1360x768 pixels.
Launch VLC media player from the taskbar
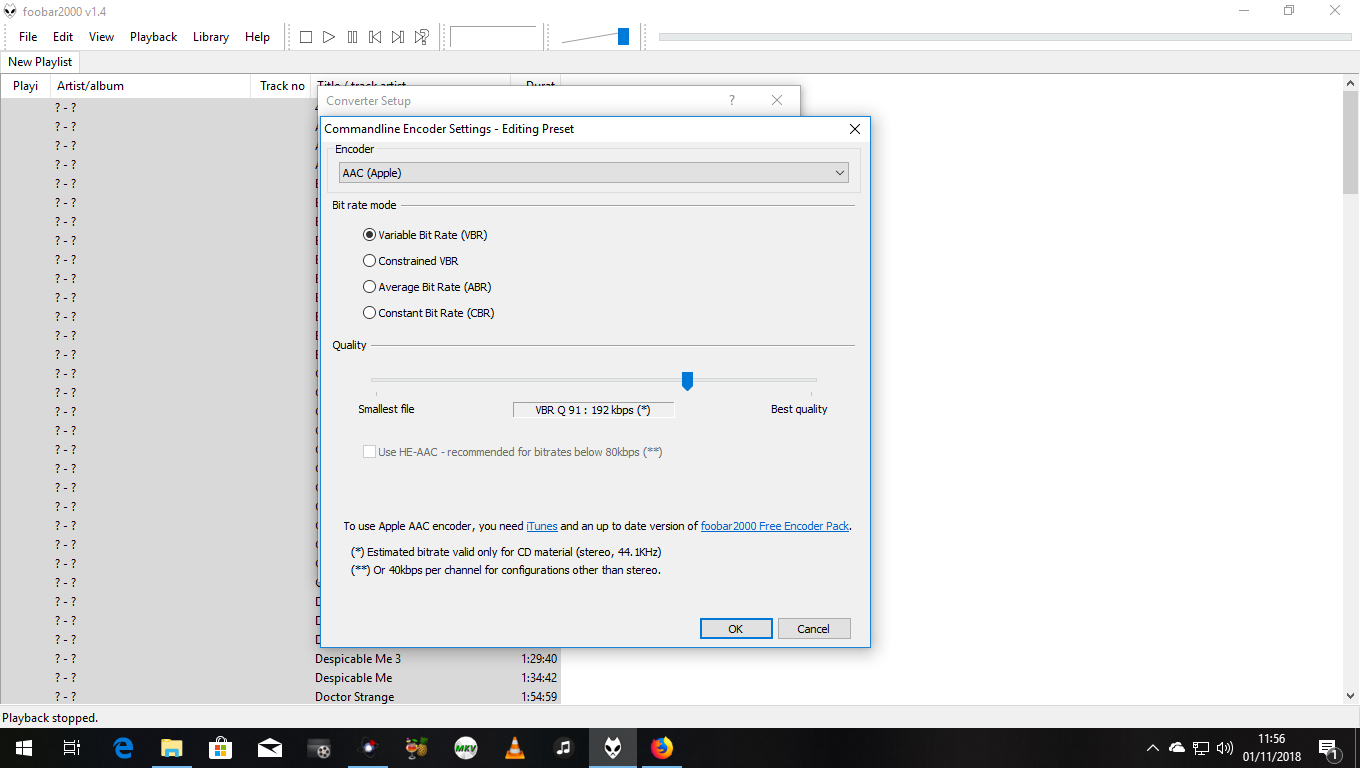515,747
